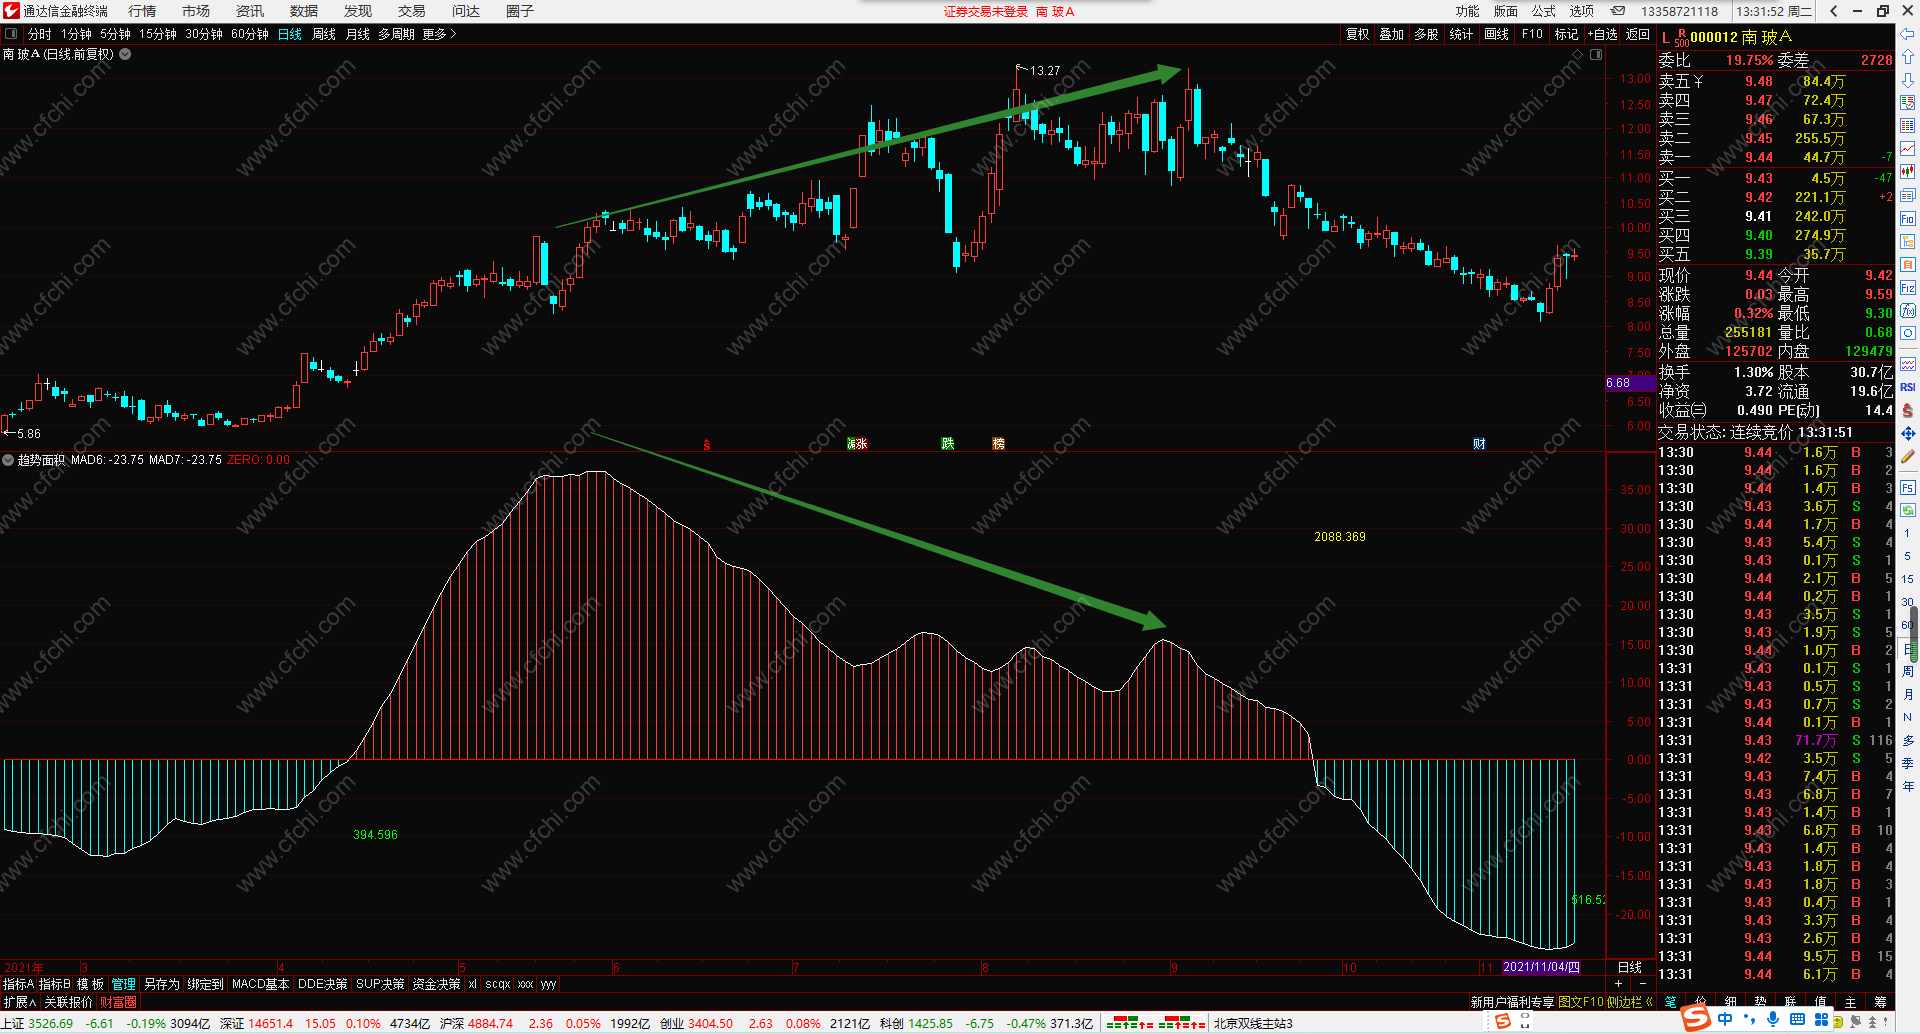Expand the 扩展 panel
Image resolution: width=1920 pixels, height=1034 pixels.
pos(19,1002)
